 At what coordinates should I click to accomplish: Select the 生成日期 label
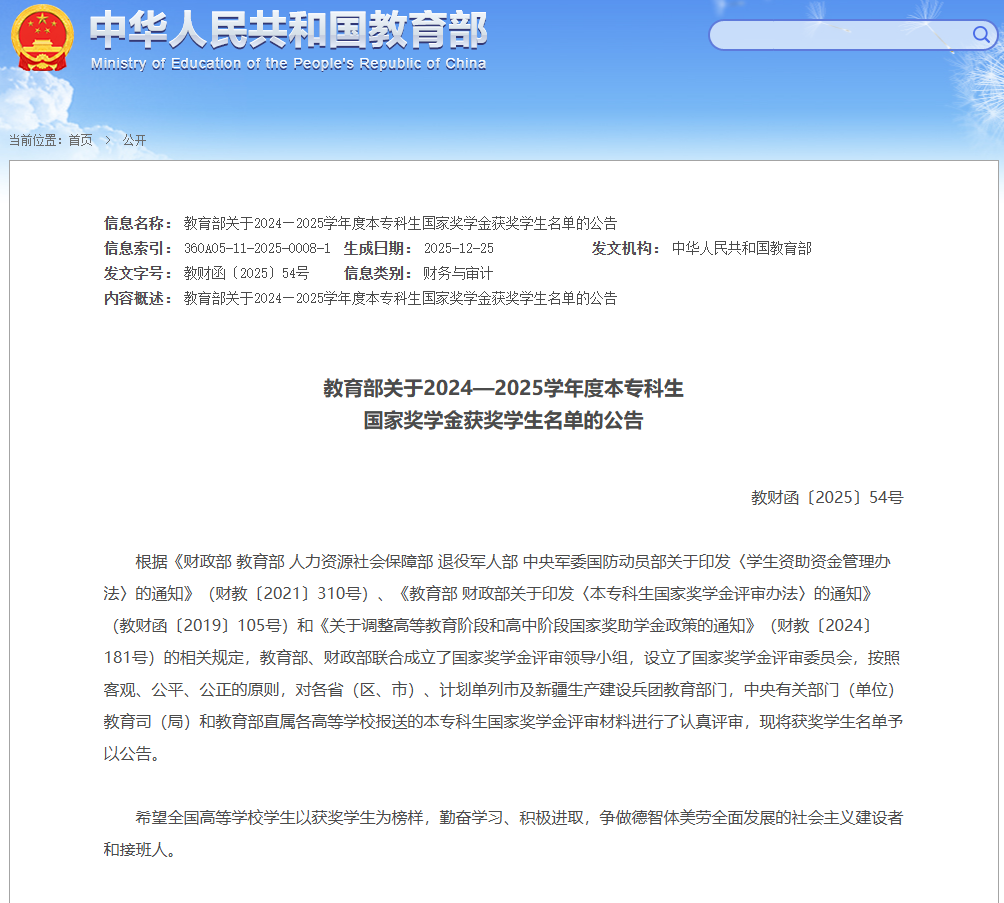378,248
